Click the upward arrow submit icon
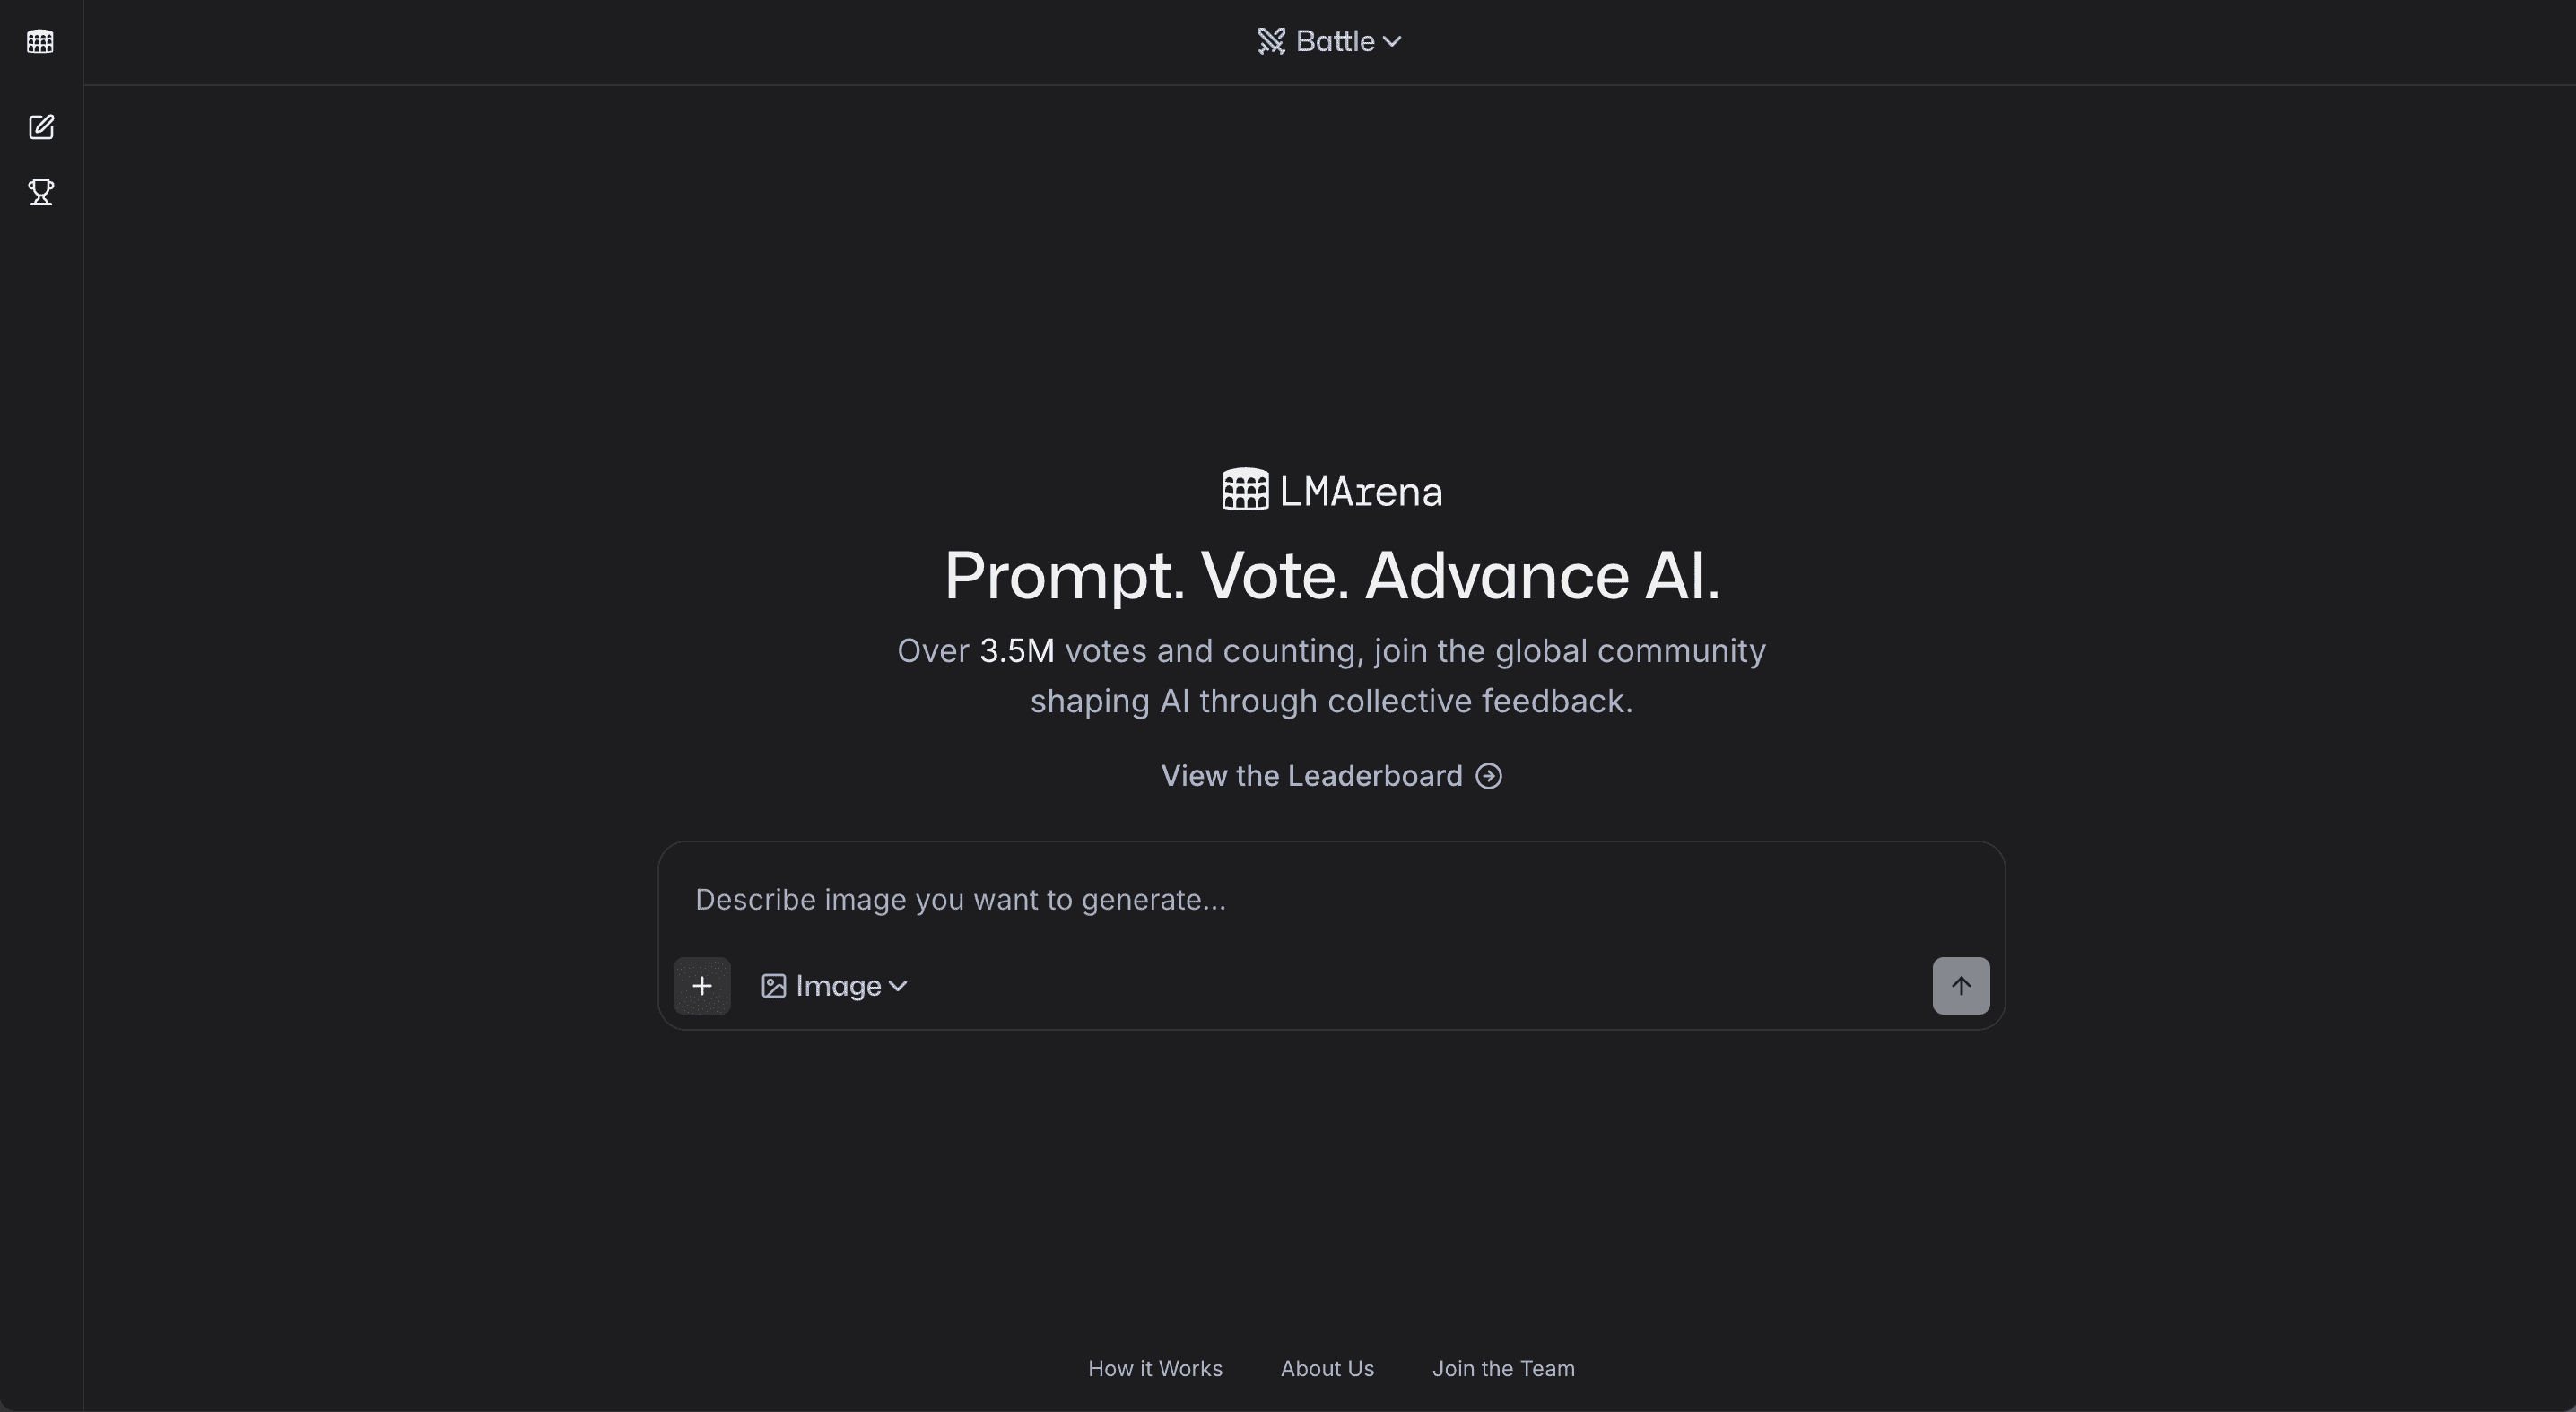 1960,985
